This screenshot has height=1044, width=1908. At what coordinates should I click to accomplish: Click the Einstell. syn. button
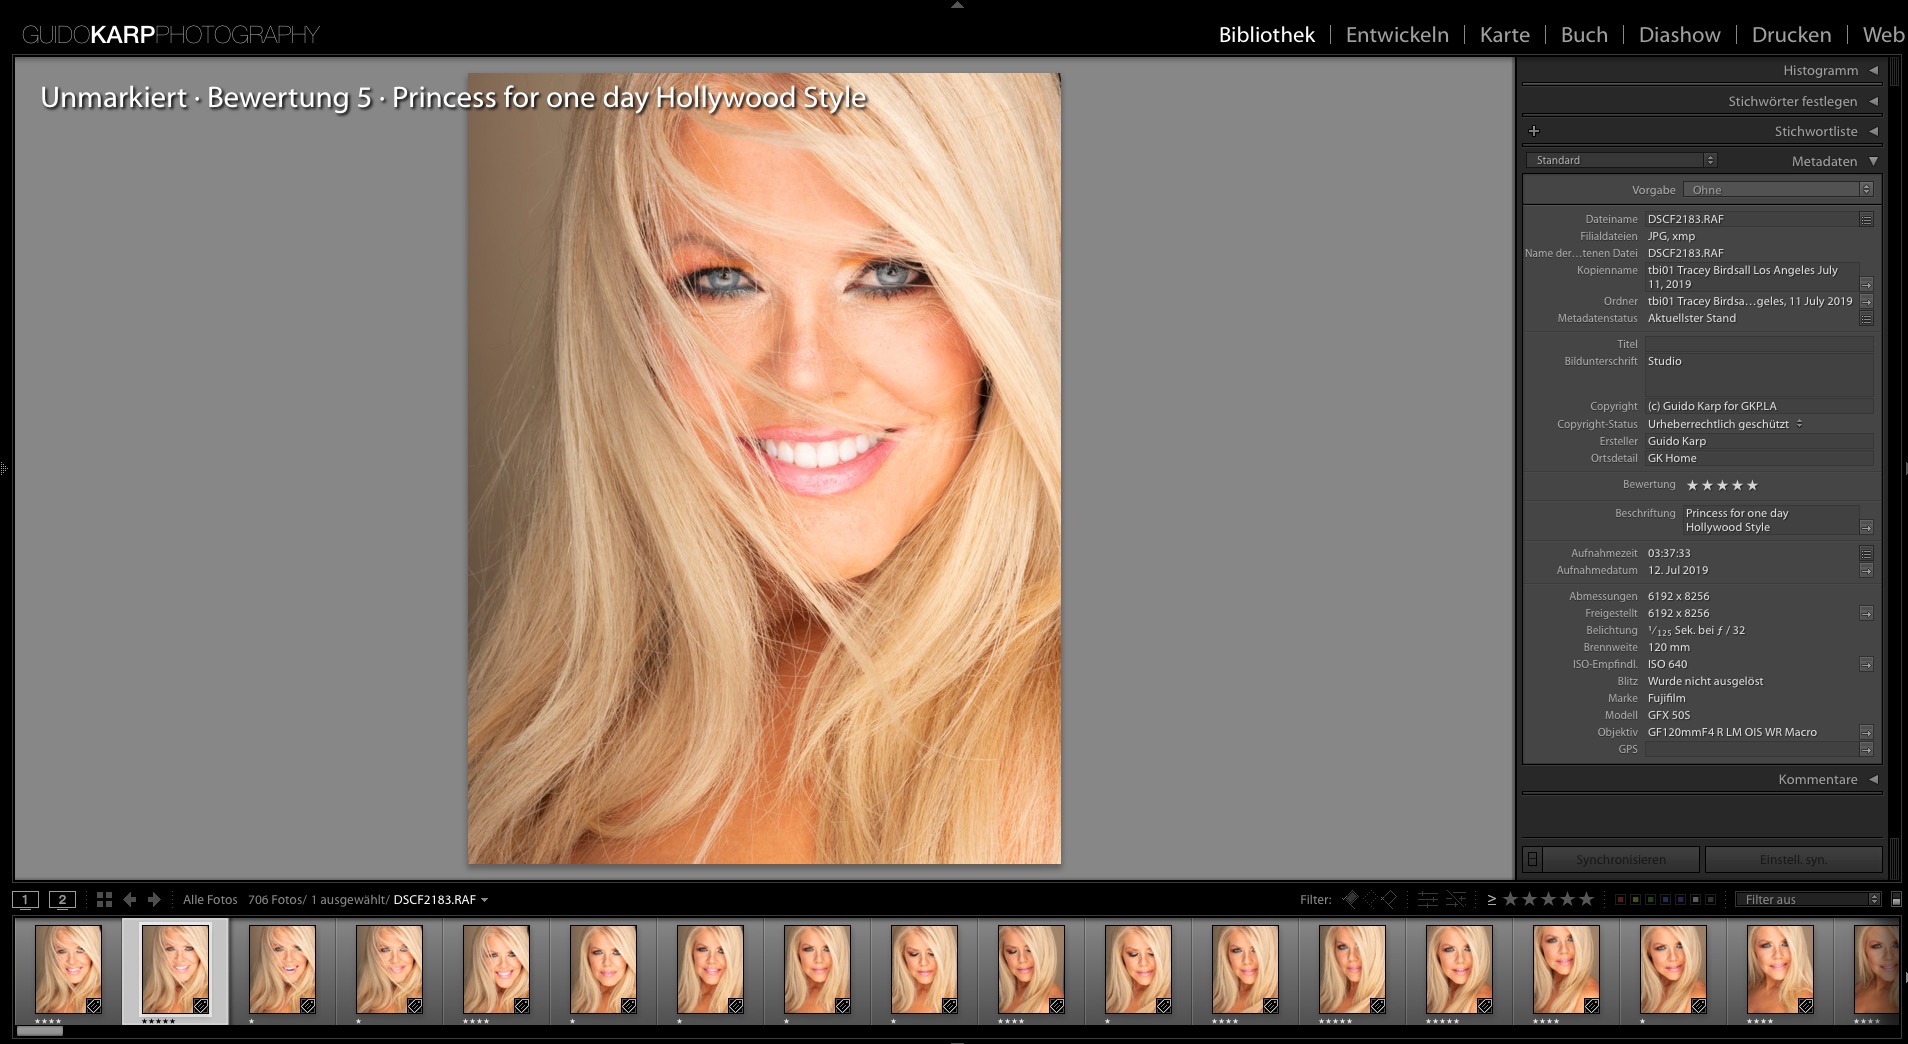[1795, 859]
